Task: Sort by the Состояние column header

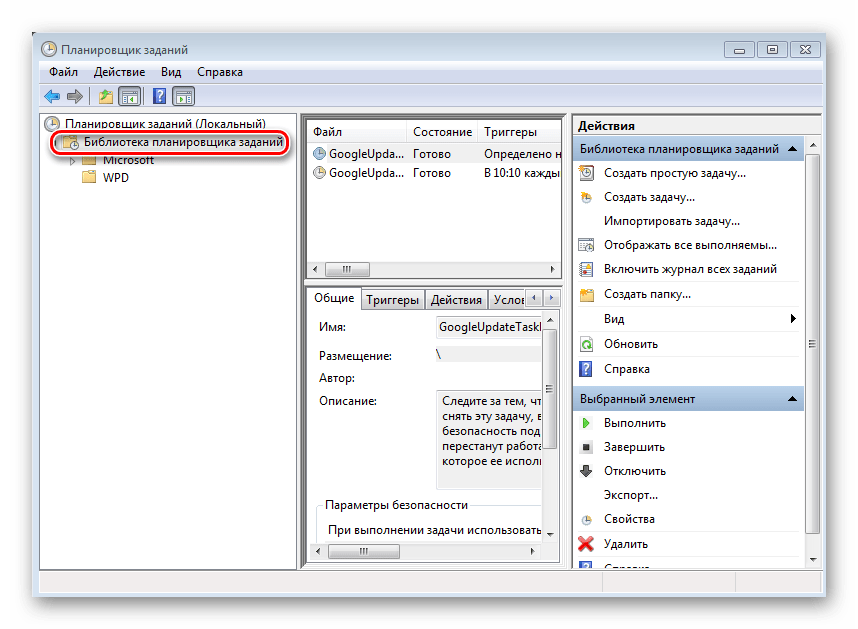Action: 442,132
